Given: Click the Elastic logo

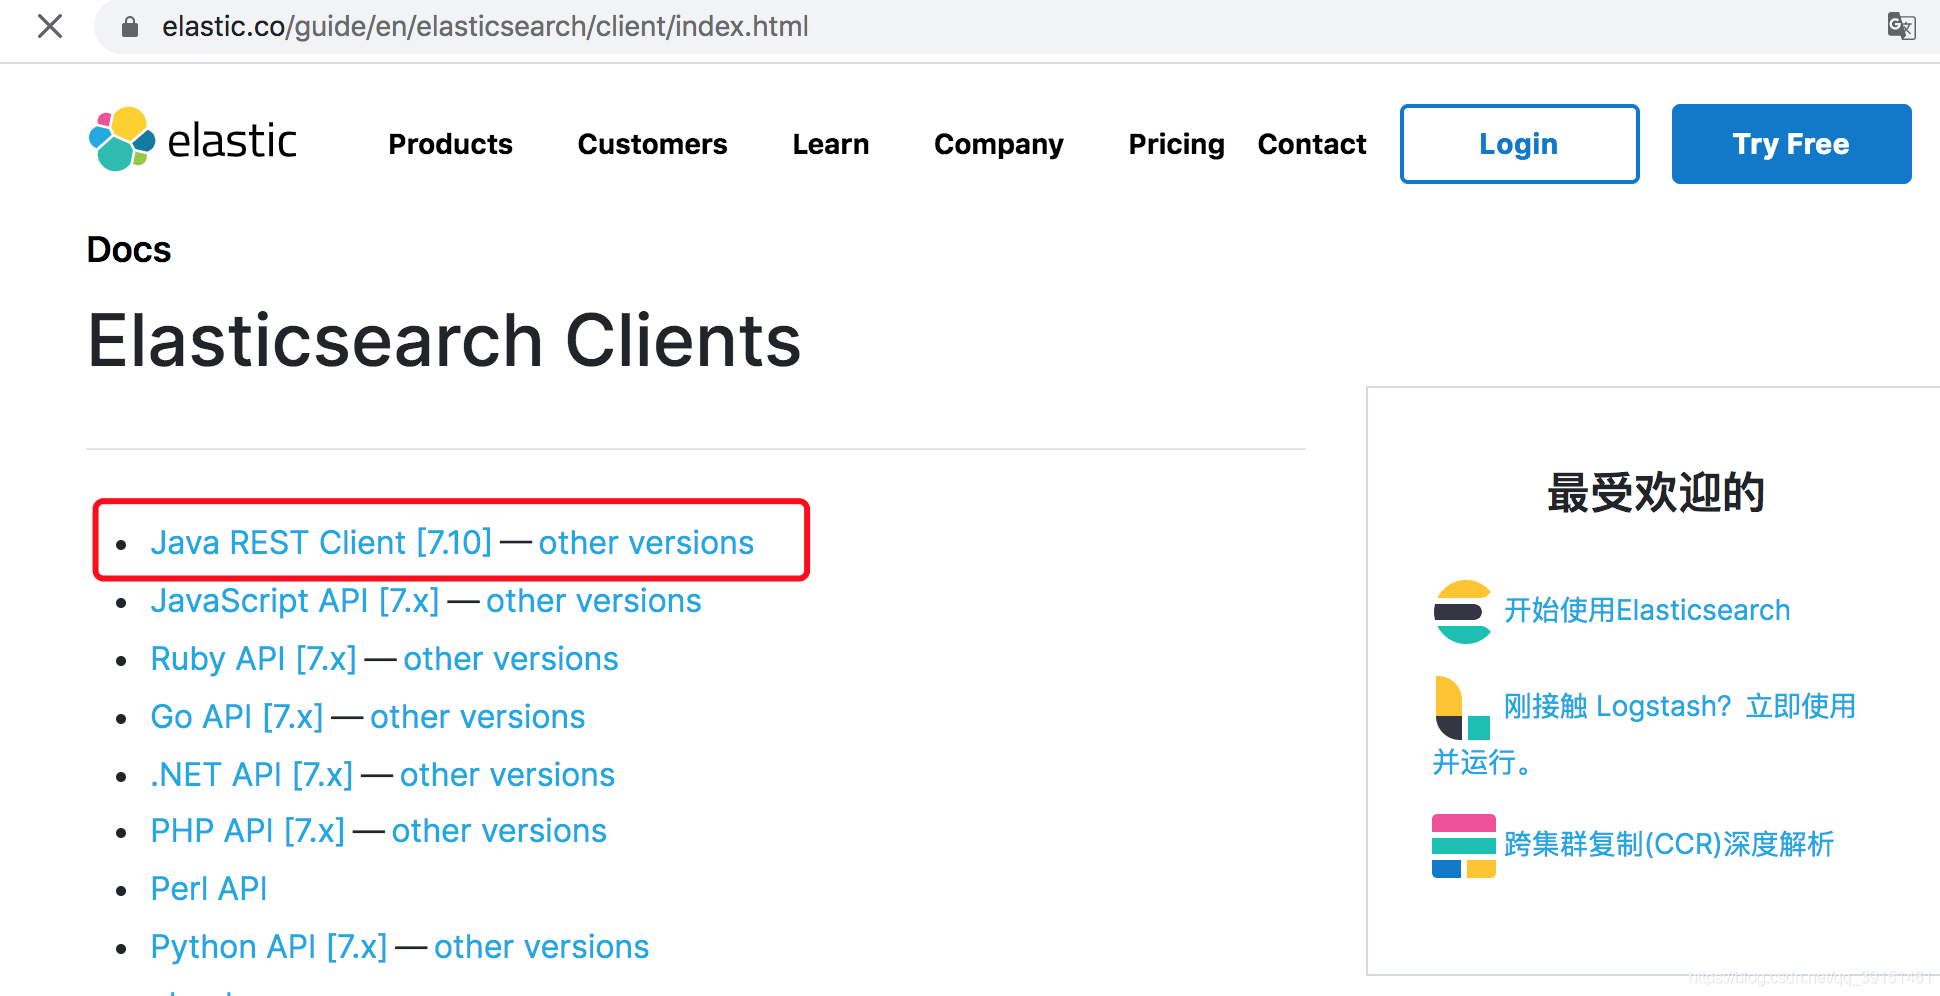Looking at the screenshot, I should 193,140.
